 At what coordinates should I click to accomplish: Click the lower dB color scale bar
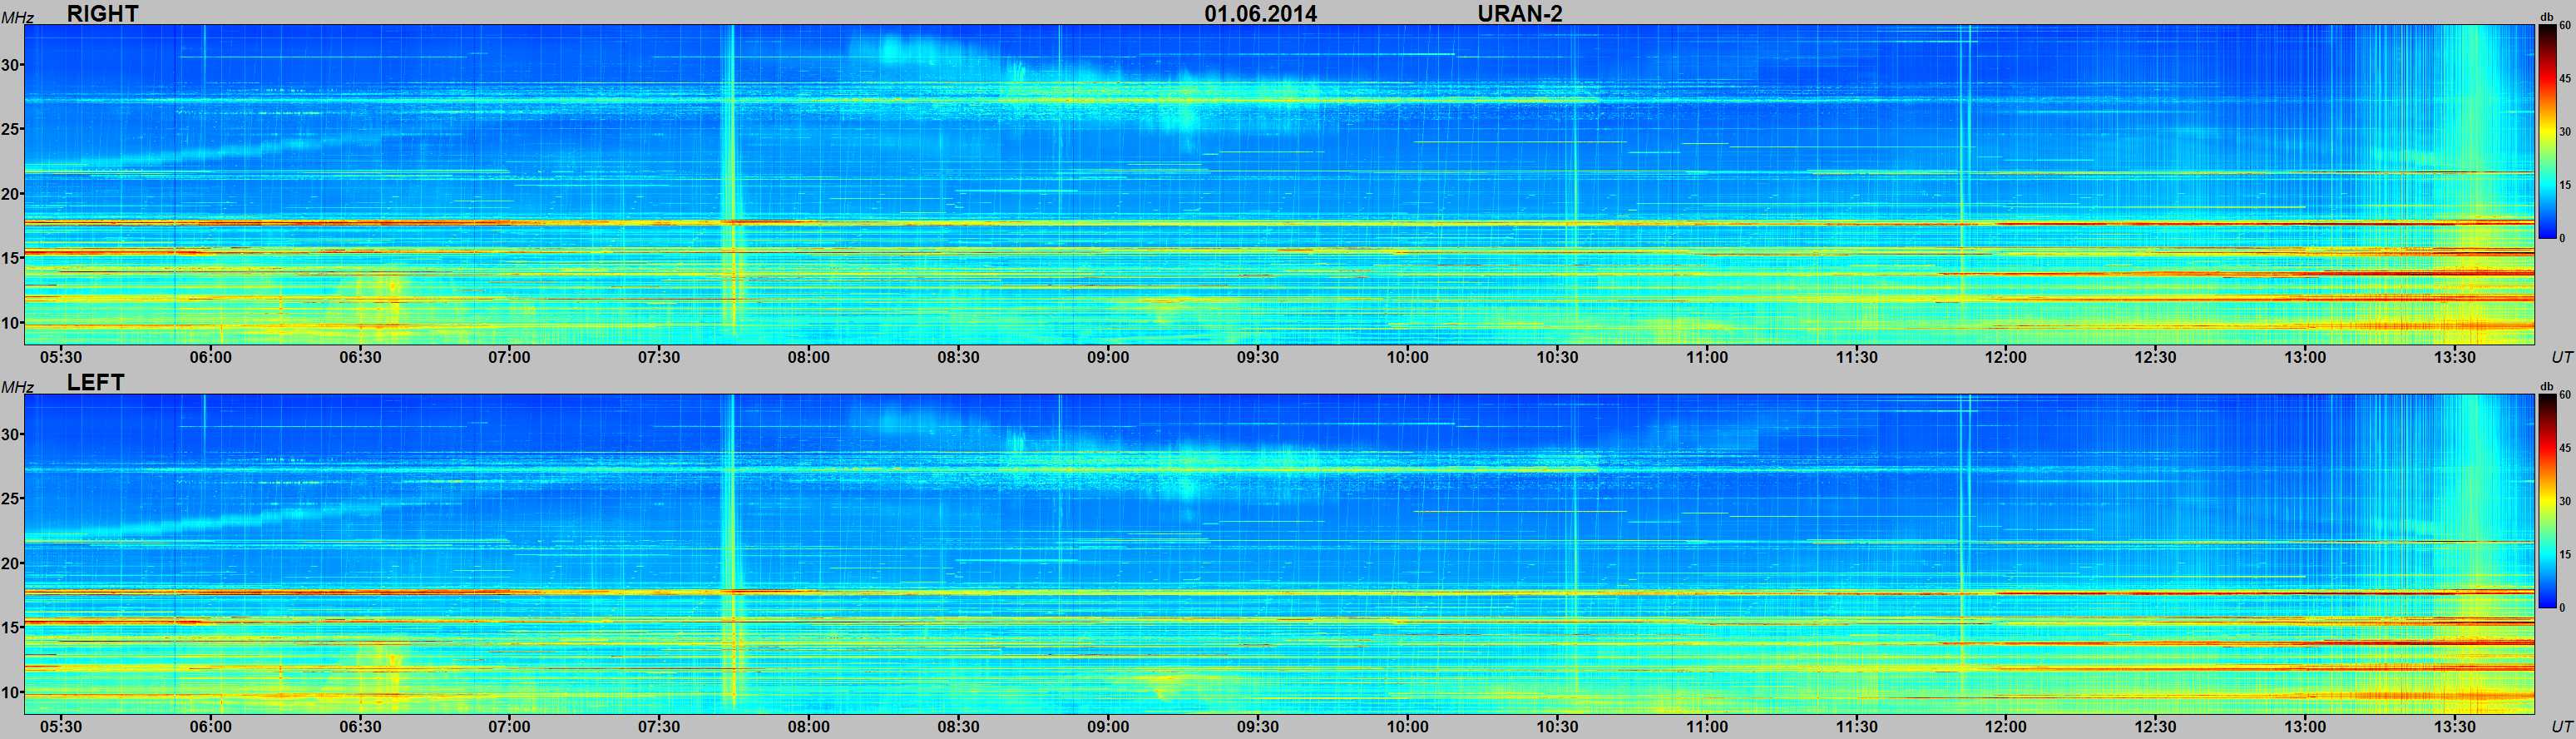coord(2547,501)
